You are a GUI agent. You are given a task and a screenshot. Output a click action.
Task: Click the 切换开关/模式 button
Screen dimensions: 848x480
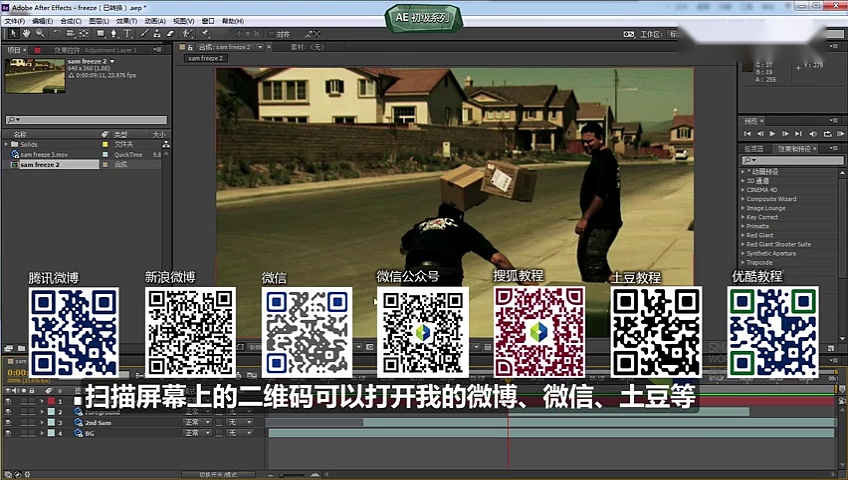pyautogui.click(x=218, y=475)
